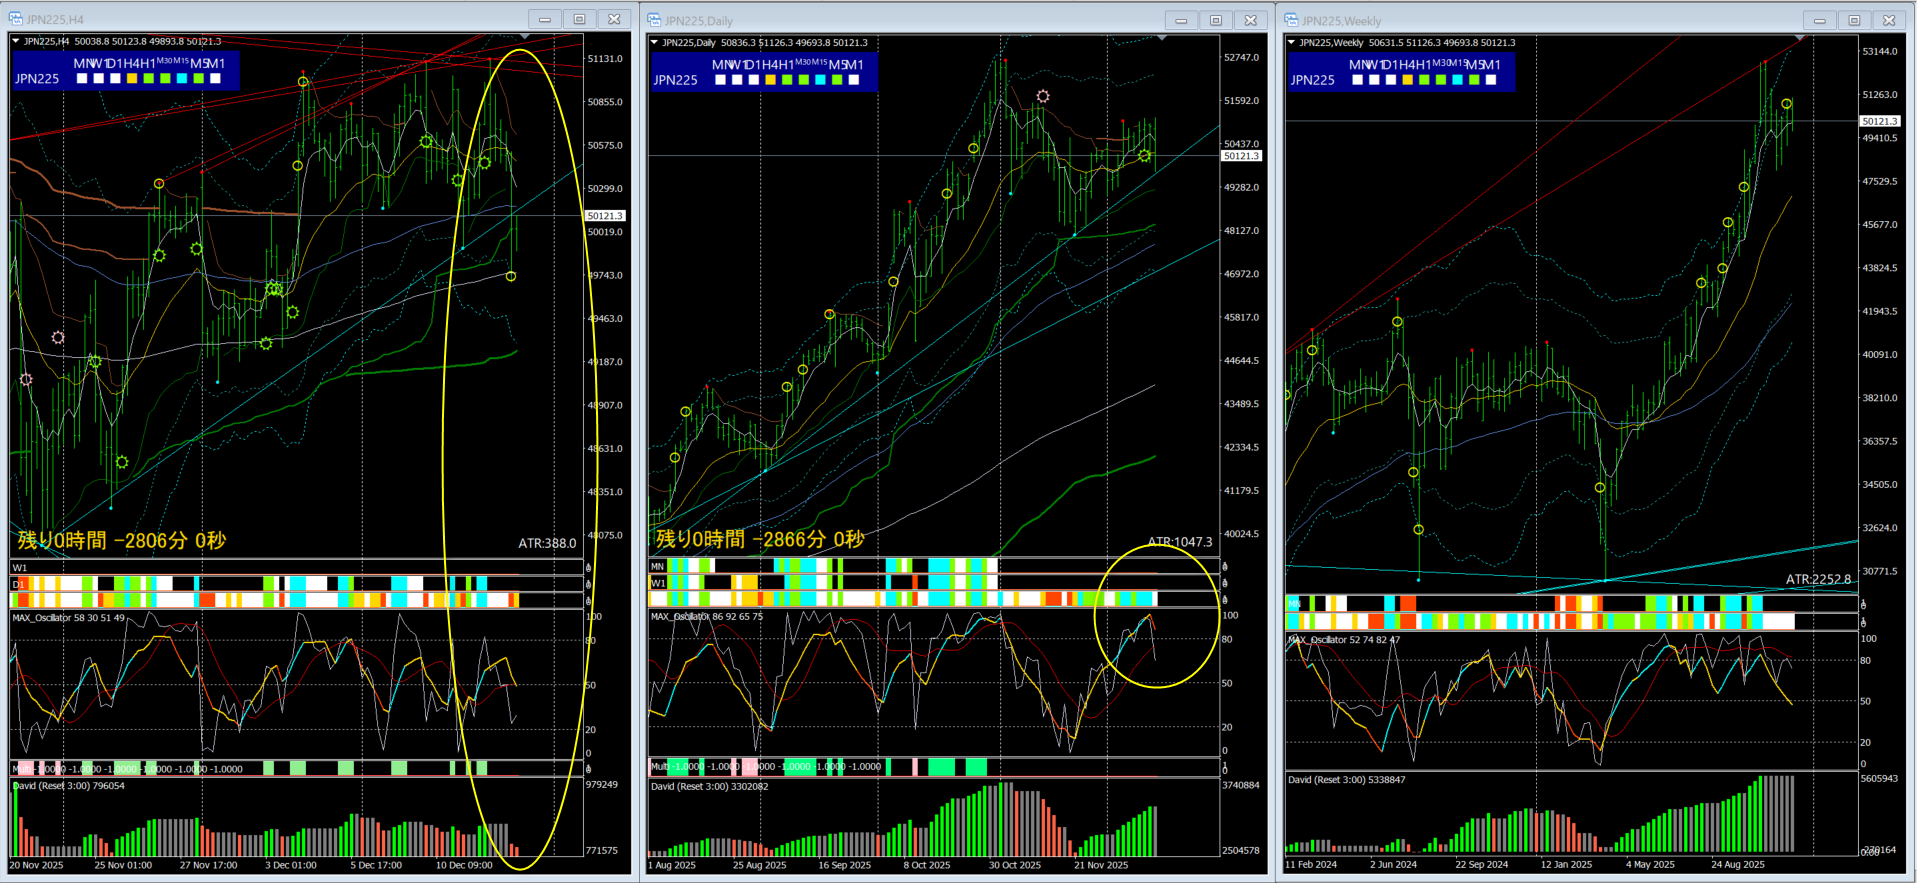The width and height of the screenshot is (1917, 883).
Task: Click the JPN225,Daily chart window icon
Action: 654,20
